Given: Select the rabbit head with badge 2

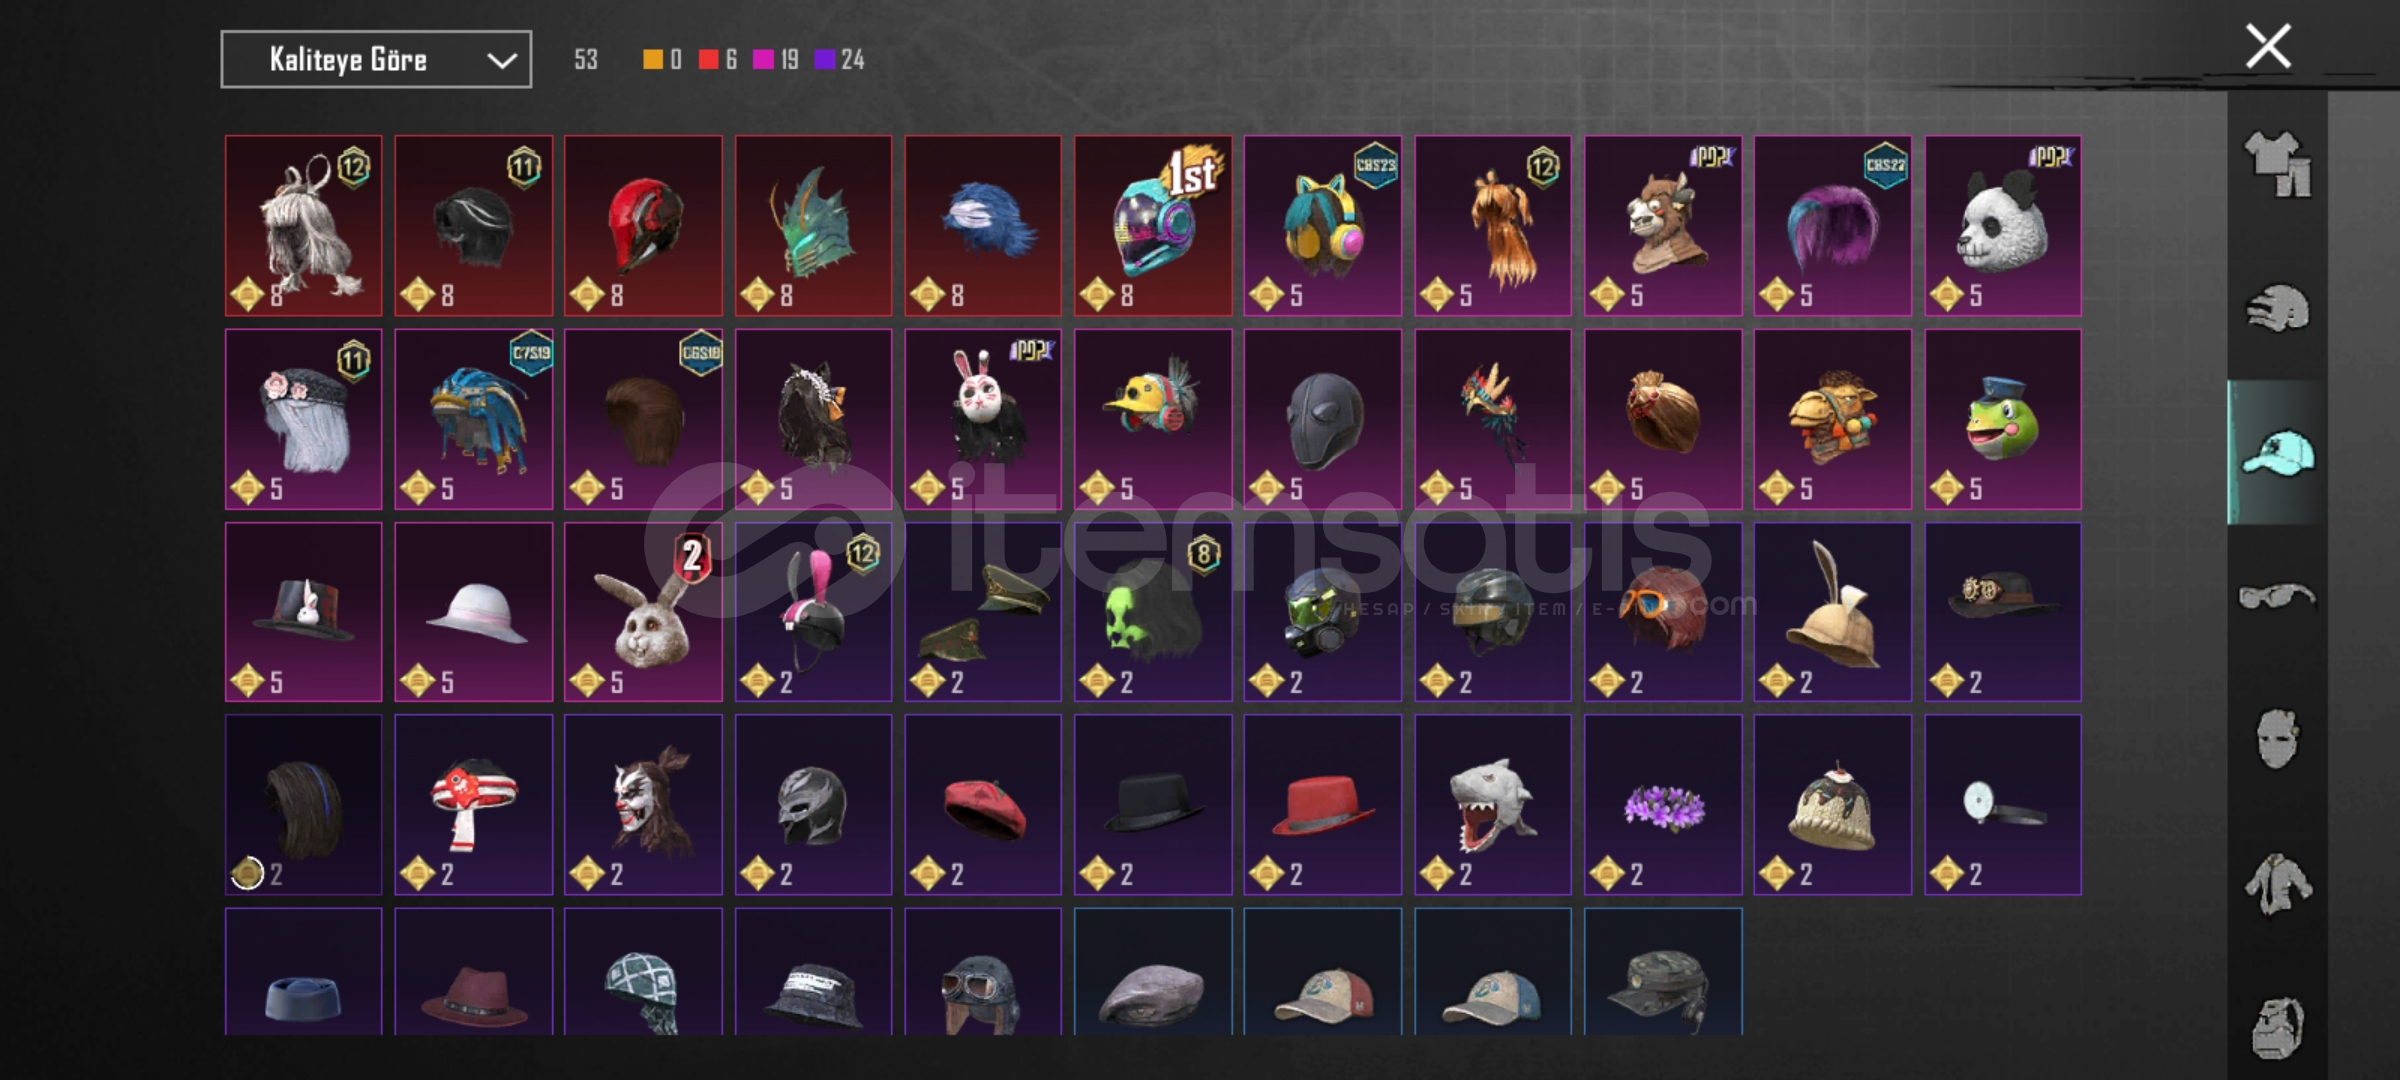Looking at the screenshot, I should point(643,612).
